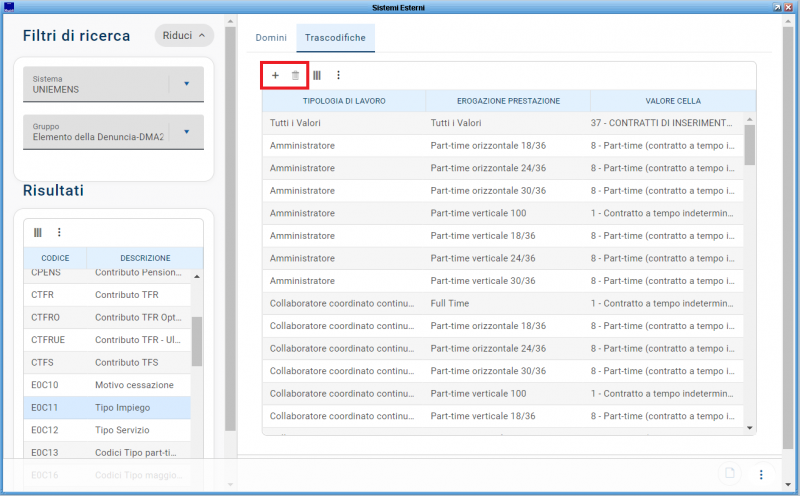Click the Trascodifiche table scroll up arrow
This screenshot has width=800, height=496.
pos(749,119)
